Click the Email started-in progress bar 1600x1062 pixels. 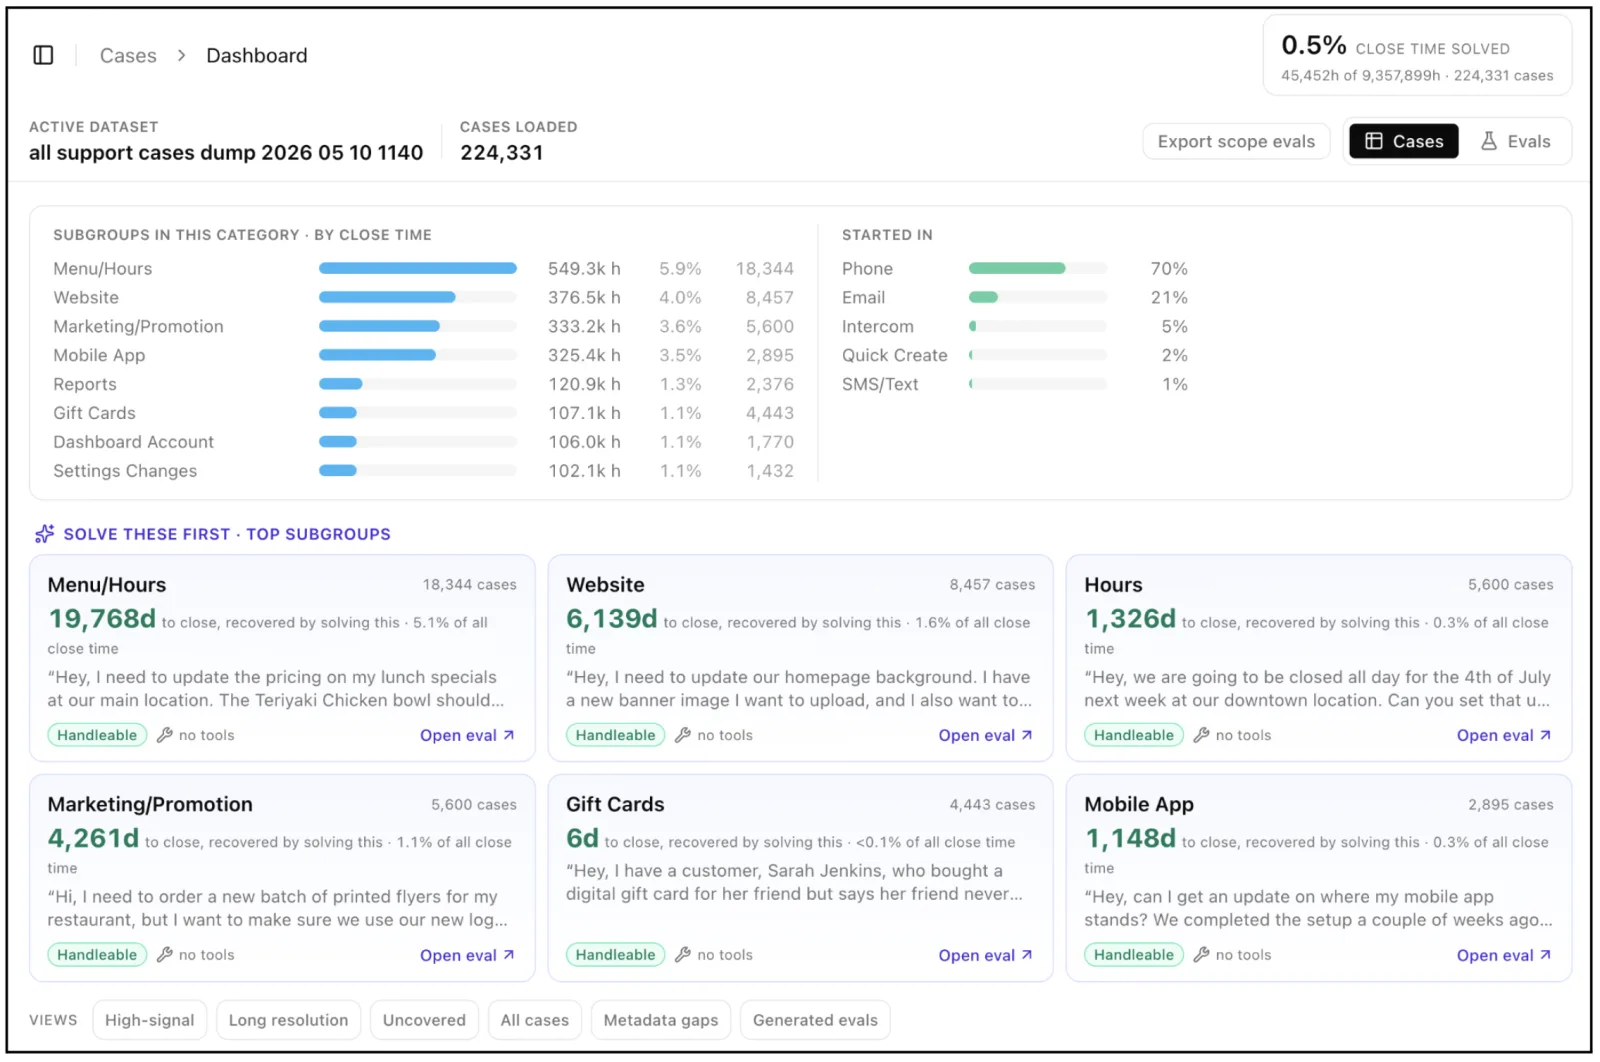[x=1038, y=297]
